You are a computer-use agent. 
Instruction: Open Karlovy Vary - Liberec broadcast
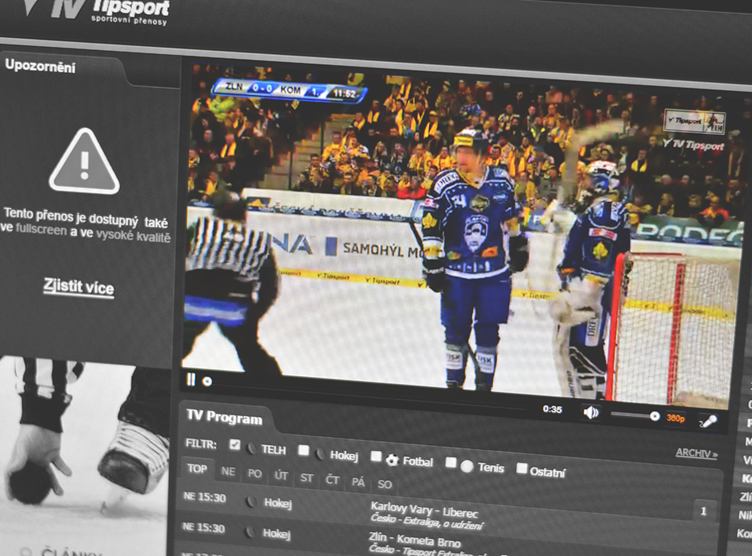(x=424, y=510)
